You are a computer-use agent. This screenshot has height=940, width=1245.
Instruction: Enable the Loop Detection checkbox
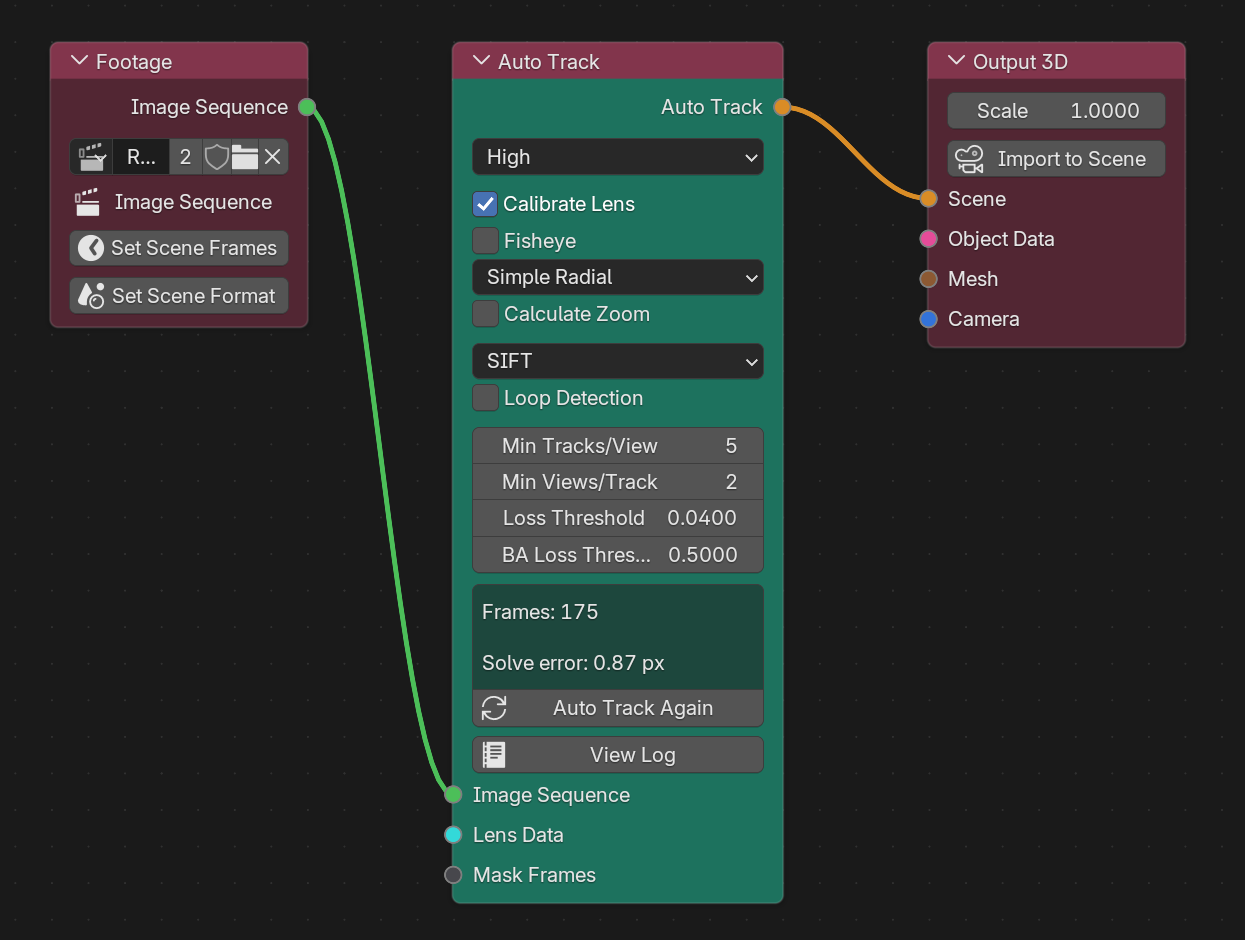(x=485, y=398)
